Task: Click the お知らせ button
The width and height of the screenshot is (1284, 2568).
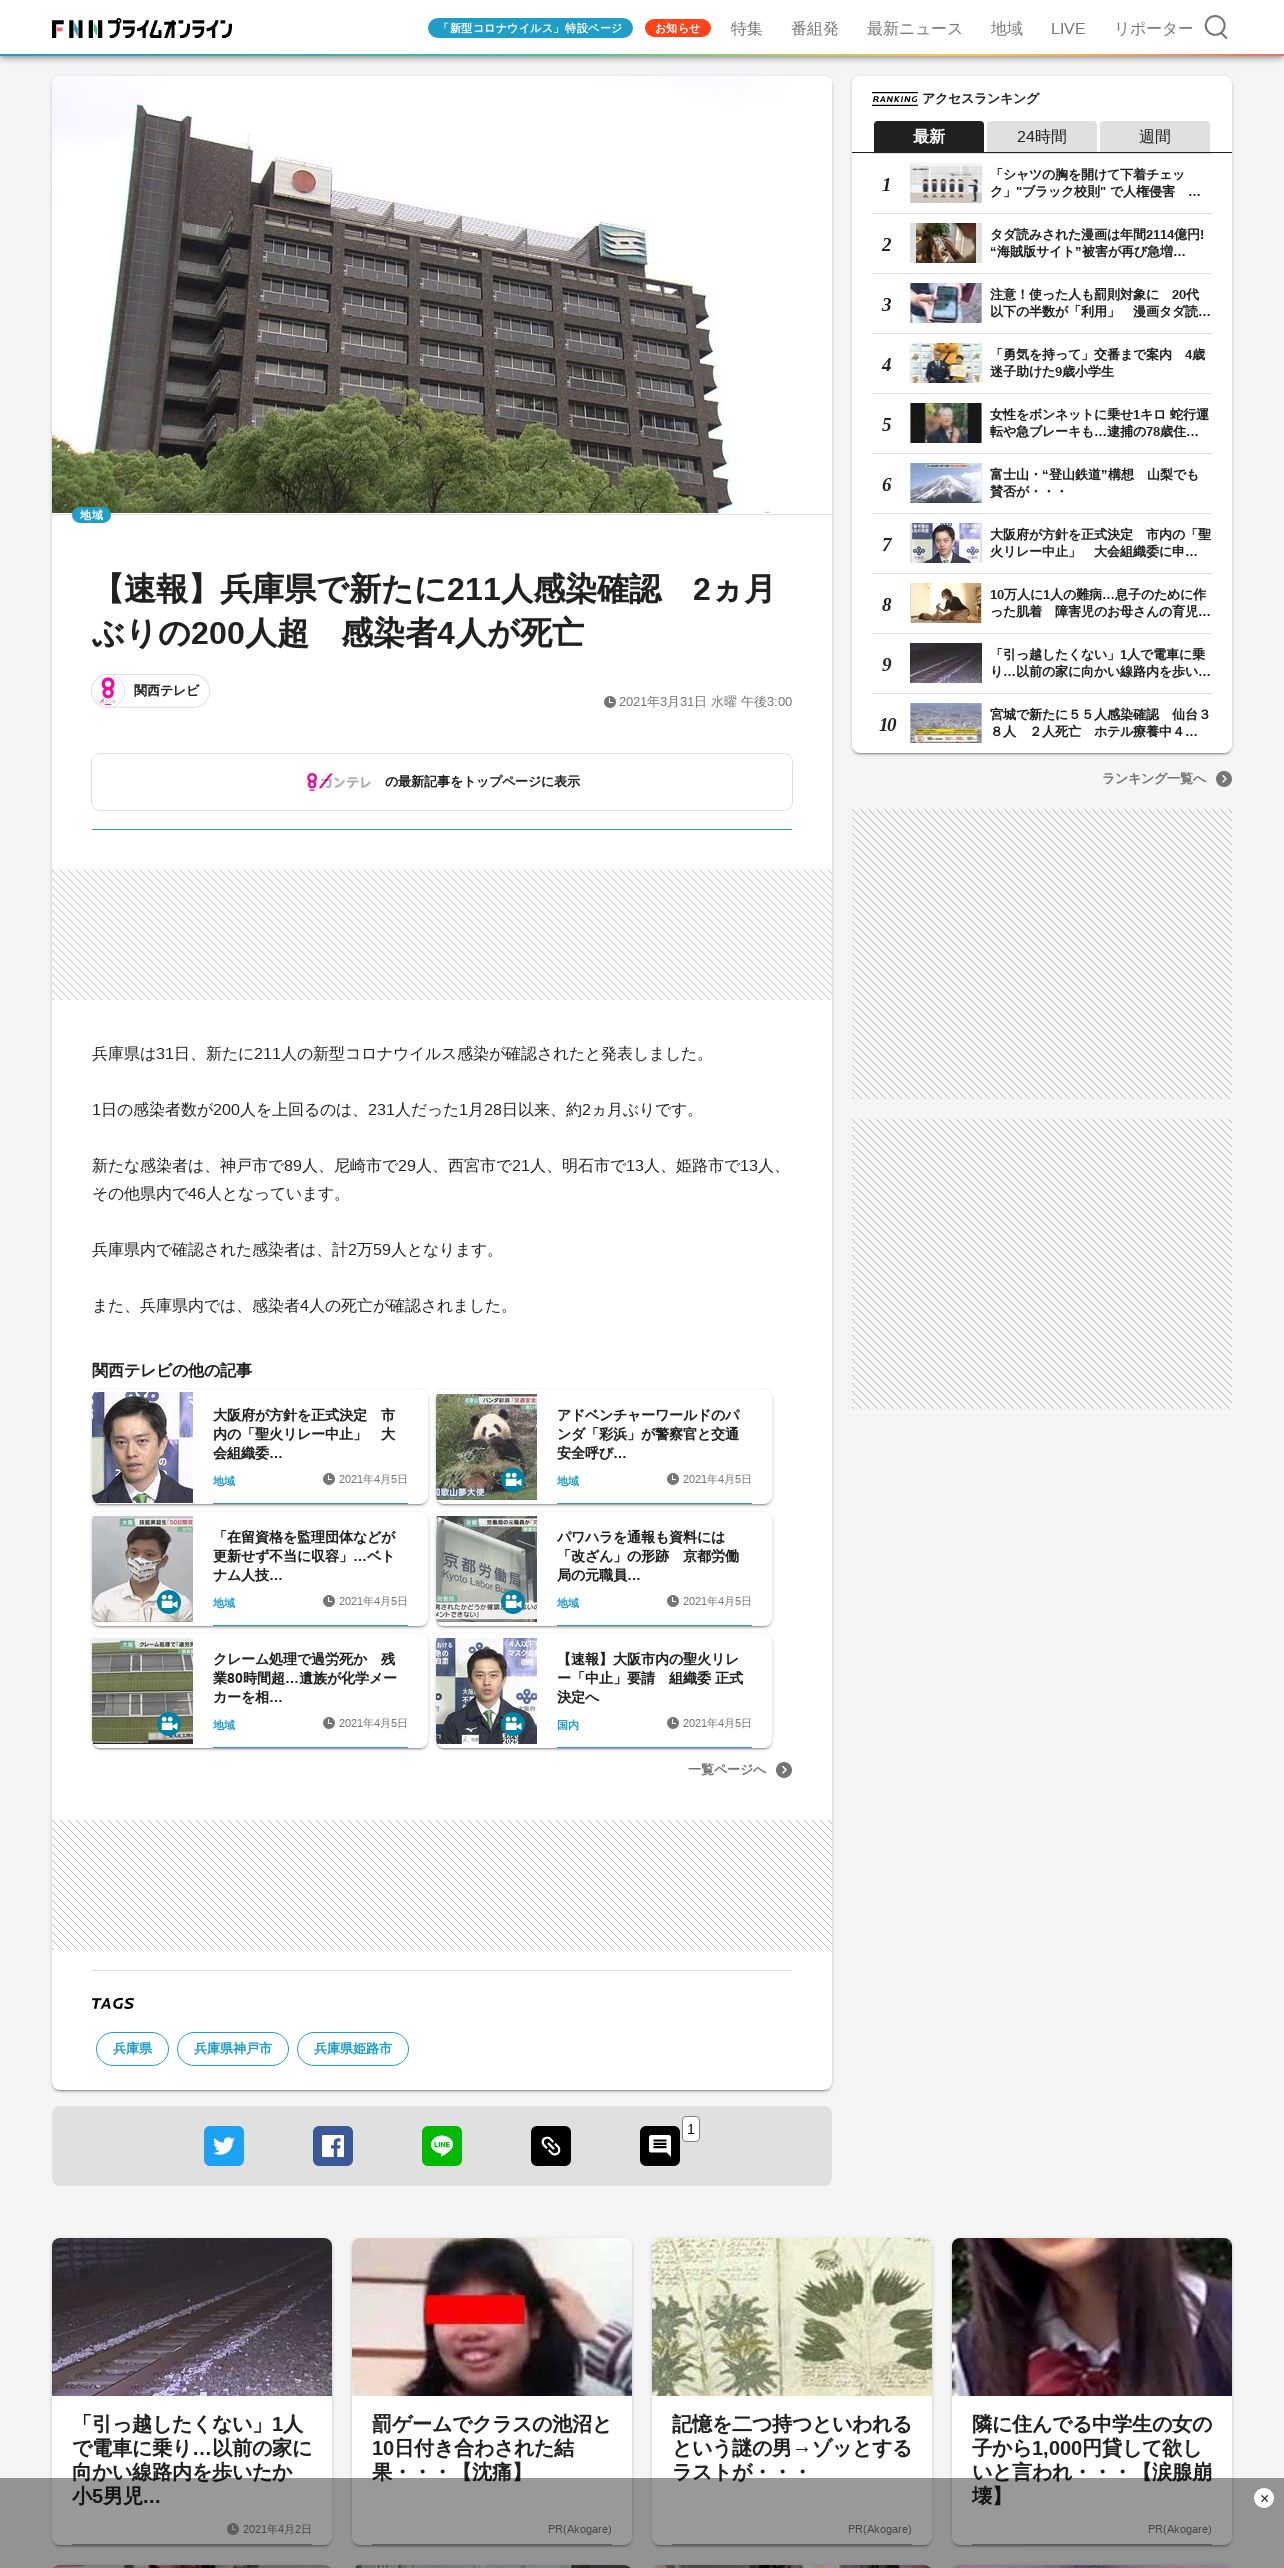Action: [677, 28]
